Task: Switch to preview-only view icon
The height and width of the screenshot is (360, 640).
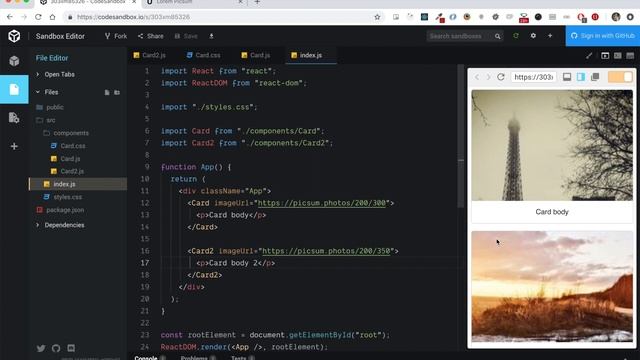Action: tap(630, 56)
